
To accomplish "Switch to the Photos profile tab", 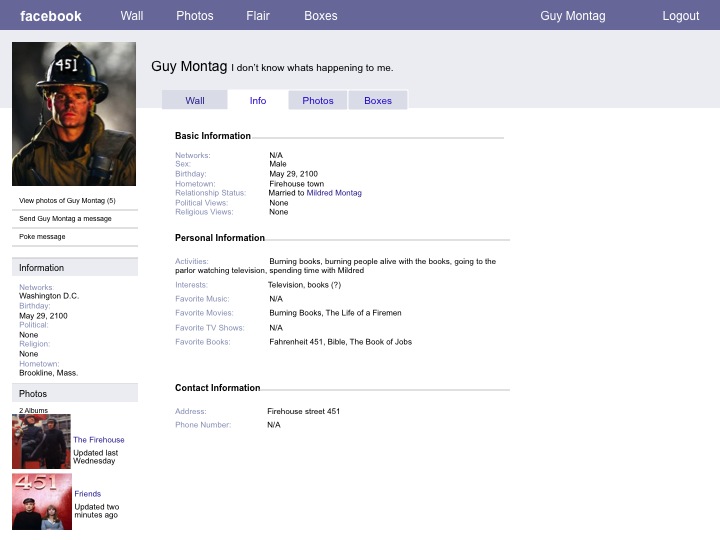I will pos(318,100).
